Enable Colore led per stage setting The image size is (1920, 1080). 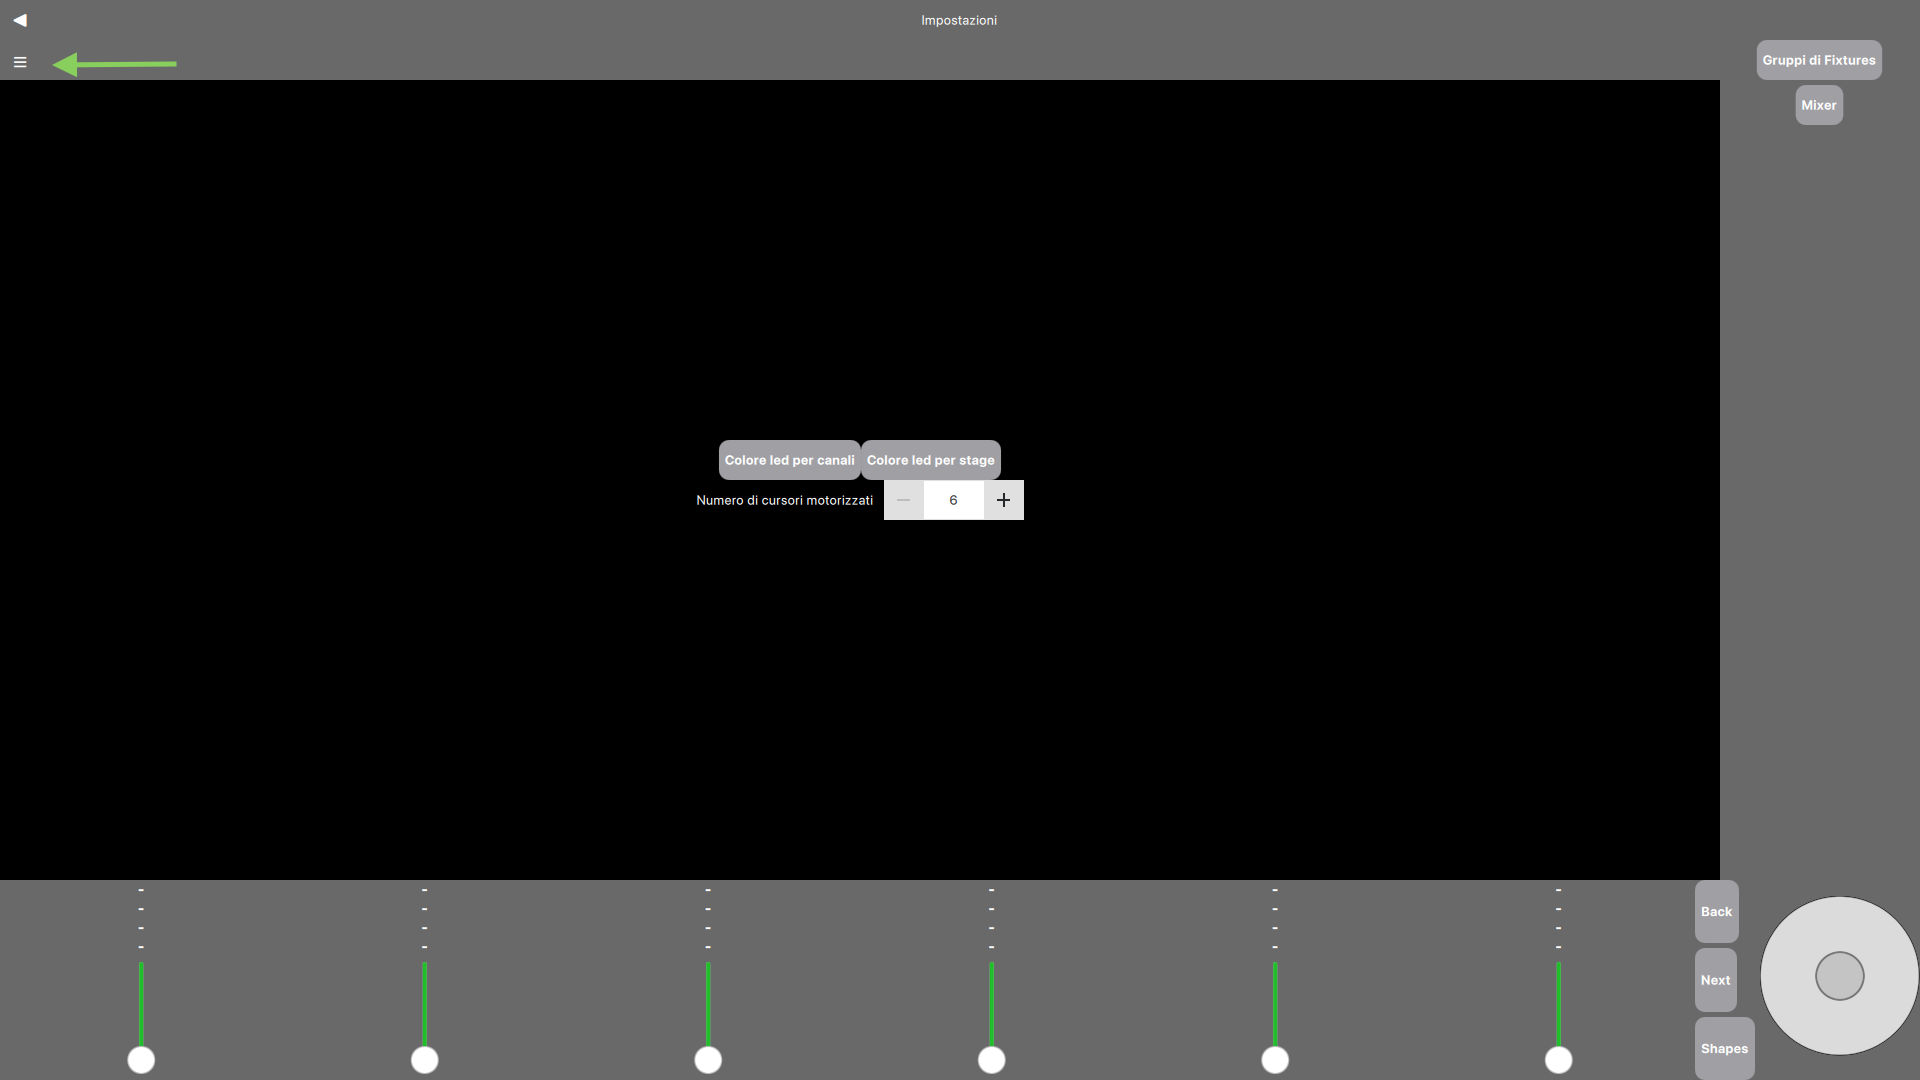pyautogui.click(x=930, y=459)
